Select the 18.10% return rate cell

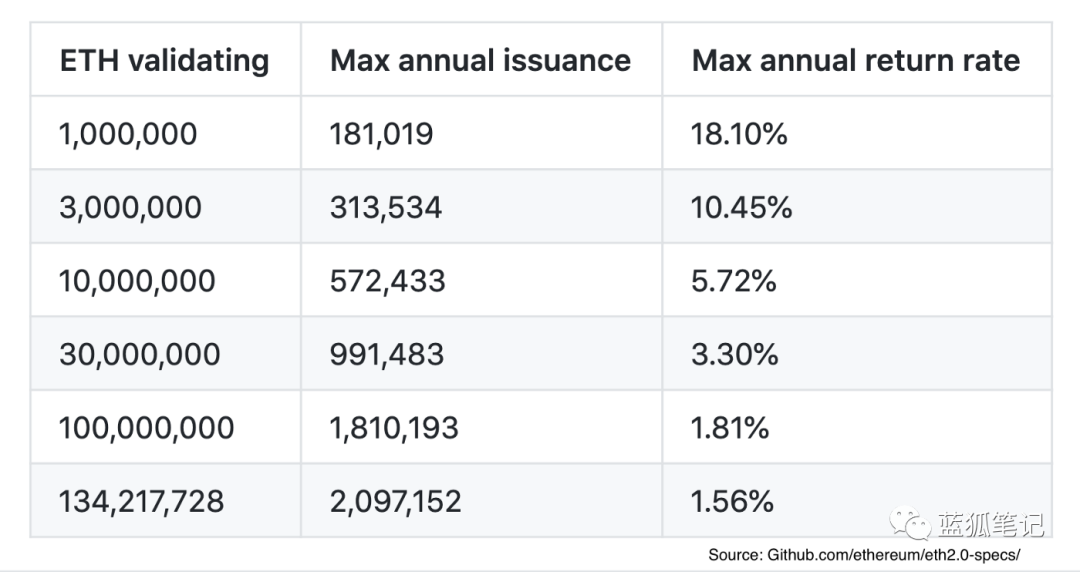pyautogui.click(x=739, y=134)
